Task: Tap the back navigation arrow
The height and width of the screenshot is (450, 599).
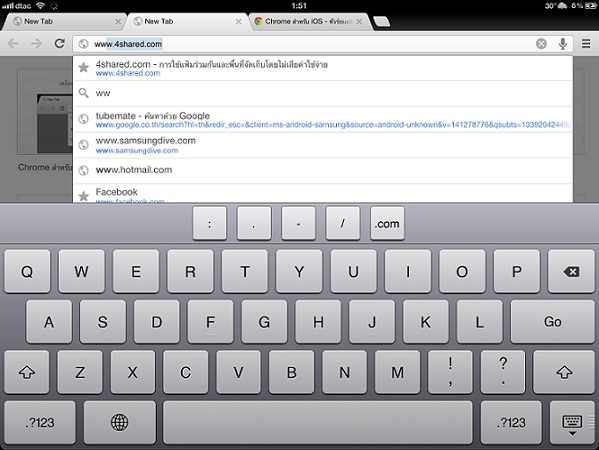Action: (13, 44)
